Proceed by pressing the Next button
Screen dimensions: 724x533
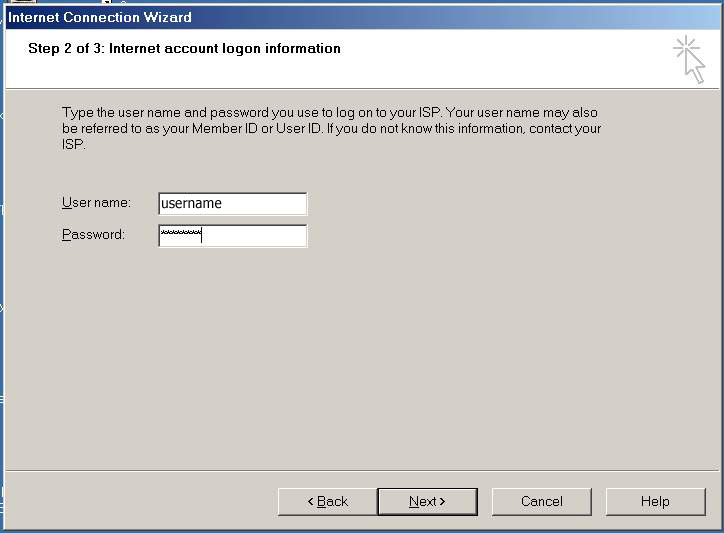point(427,501)
